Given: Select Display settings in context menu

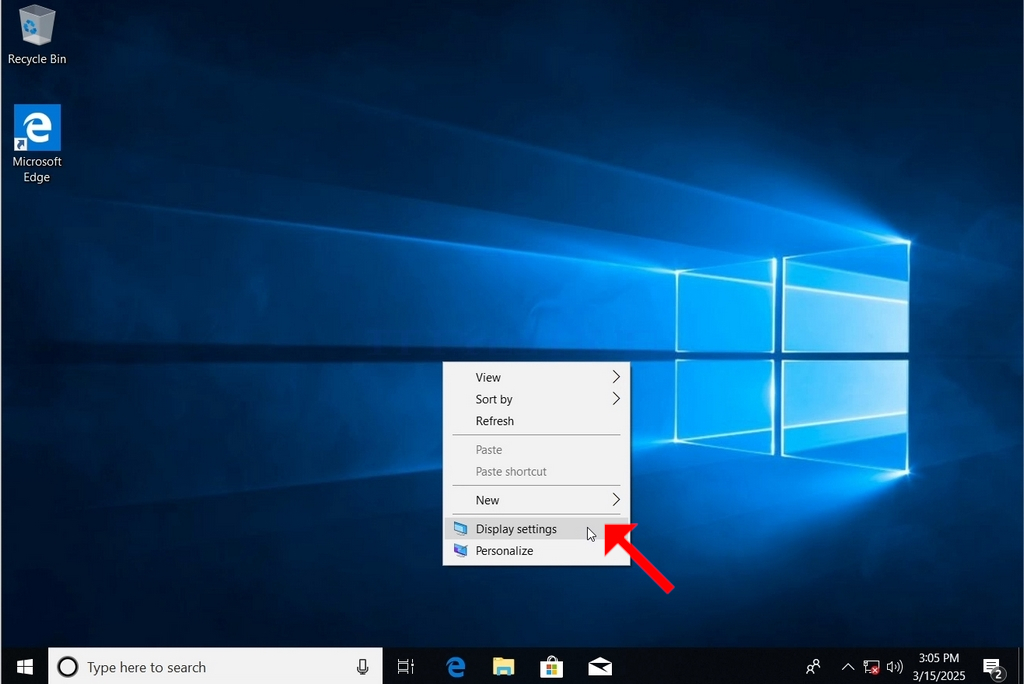Looking at the screenshot, I should [x=536, y=529].
